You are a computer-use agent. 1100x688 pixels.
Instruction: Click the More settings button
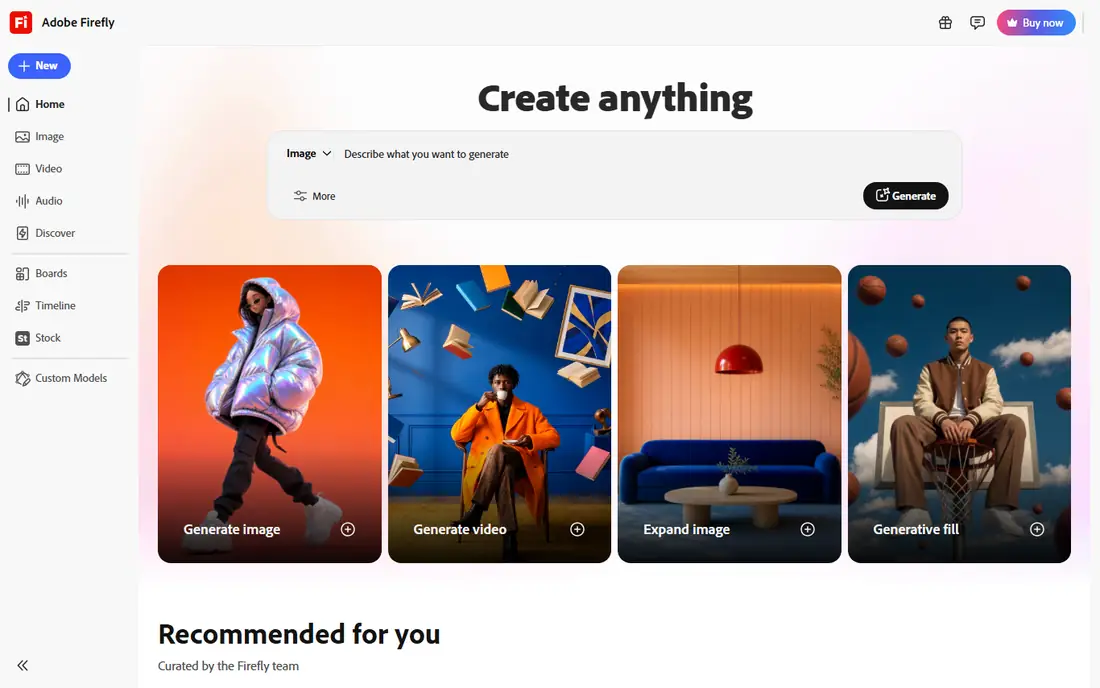pos(314,196)
